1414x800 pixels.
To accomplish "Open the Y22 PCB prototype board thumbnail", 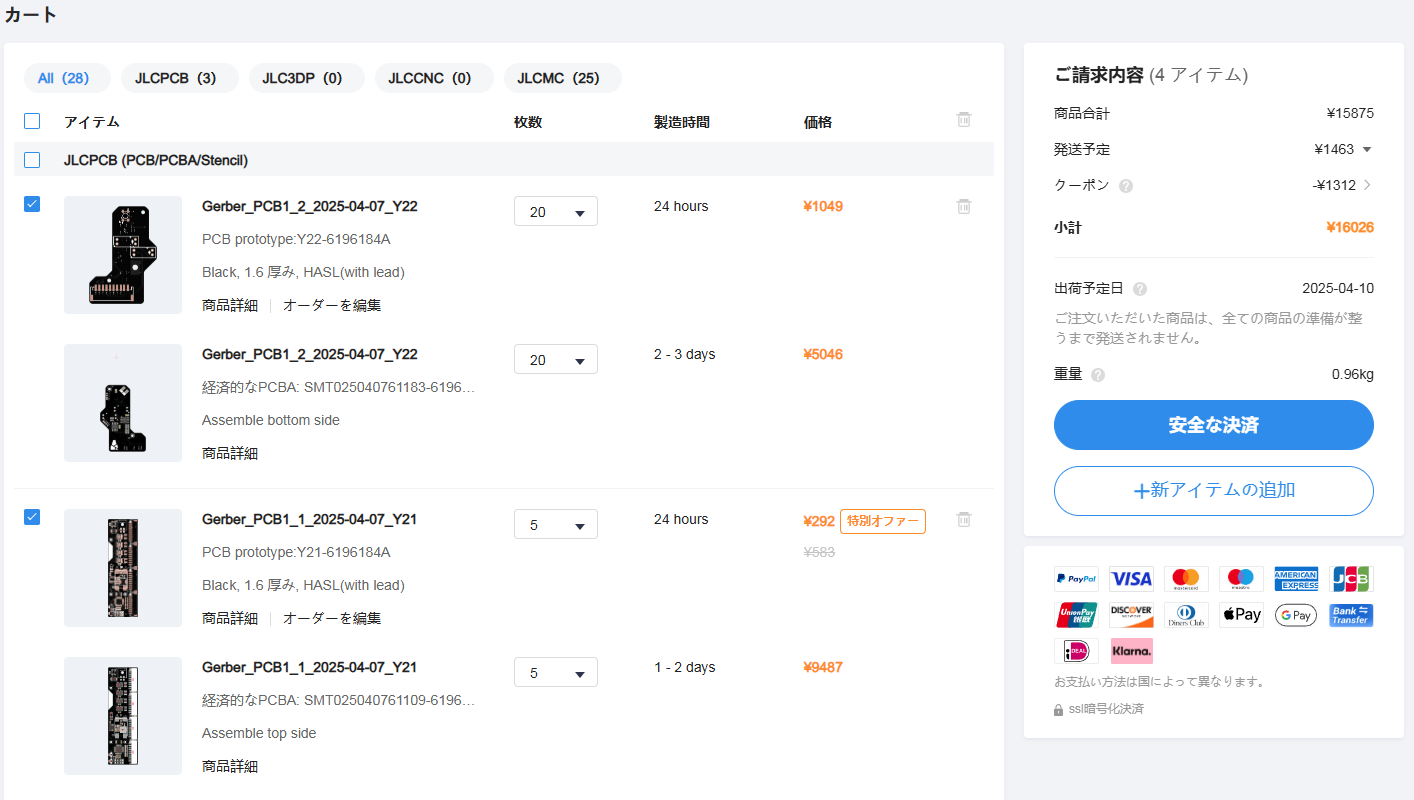I will pyautogui.click(x=123, y=255).
